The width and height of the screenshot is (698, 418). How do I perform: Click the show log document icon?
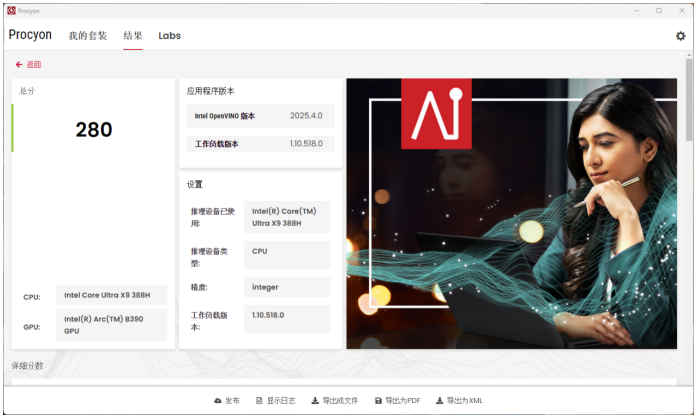[259, 401]
